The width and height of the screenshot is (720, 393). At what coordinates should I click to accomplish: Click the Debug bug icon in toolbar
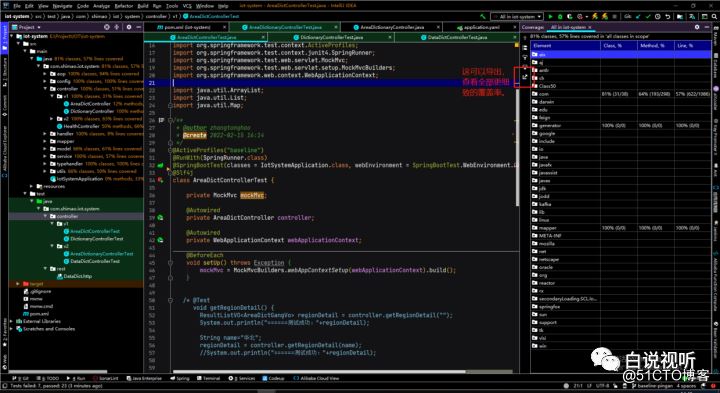tap(560, 17)
